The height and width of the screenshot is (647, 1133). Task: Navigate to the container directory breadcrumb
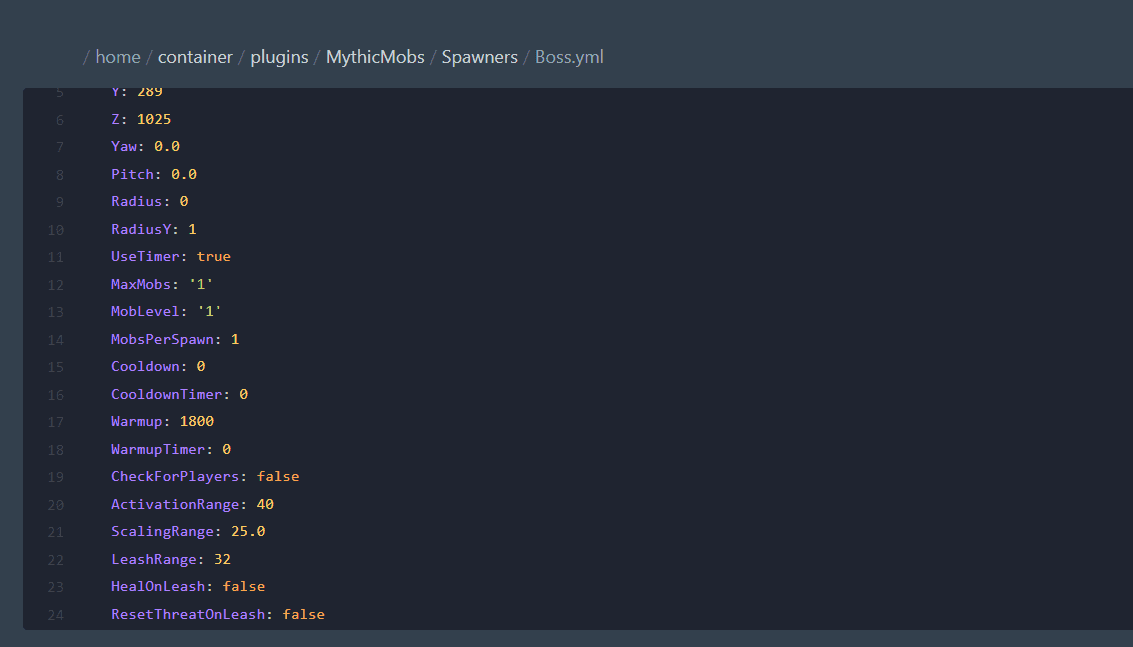(x=195, y=57)
